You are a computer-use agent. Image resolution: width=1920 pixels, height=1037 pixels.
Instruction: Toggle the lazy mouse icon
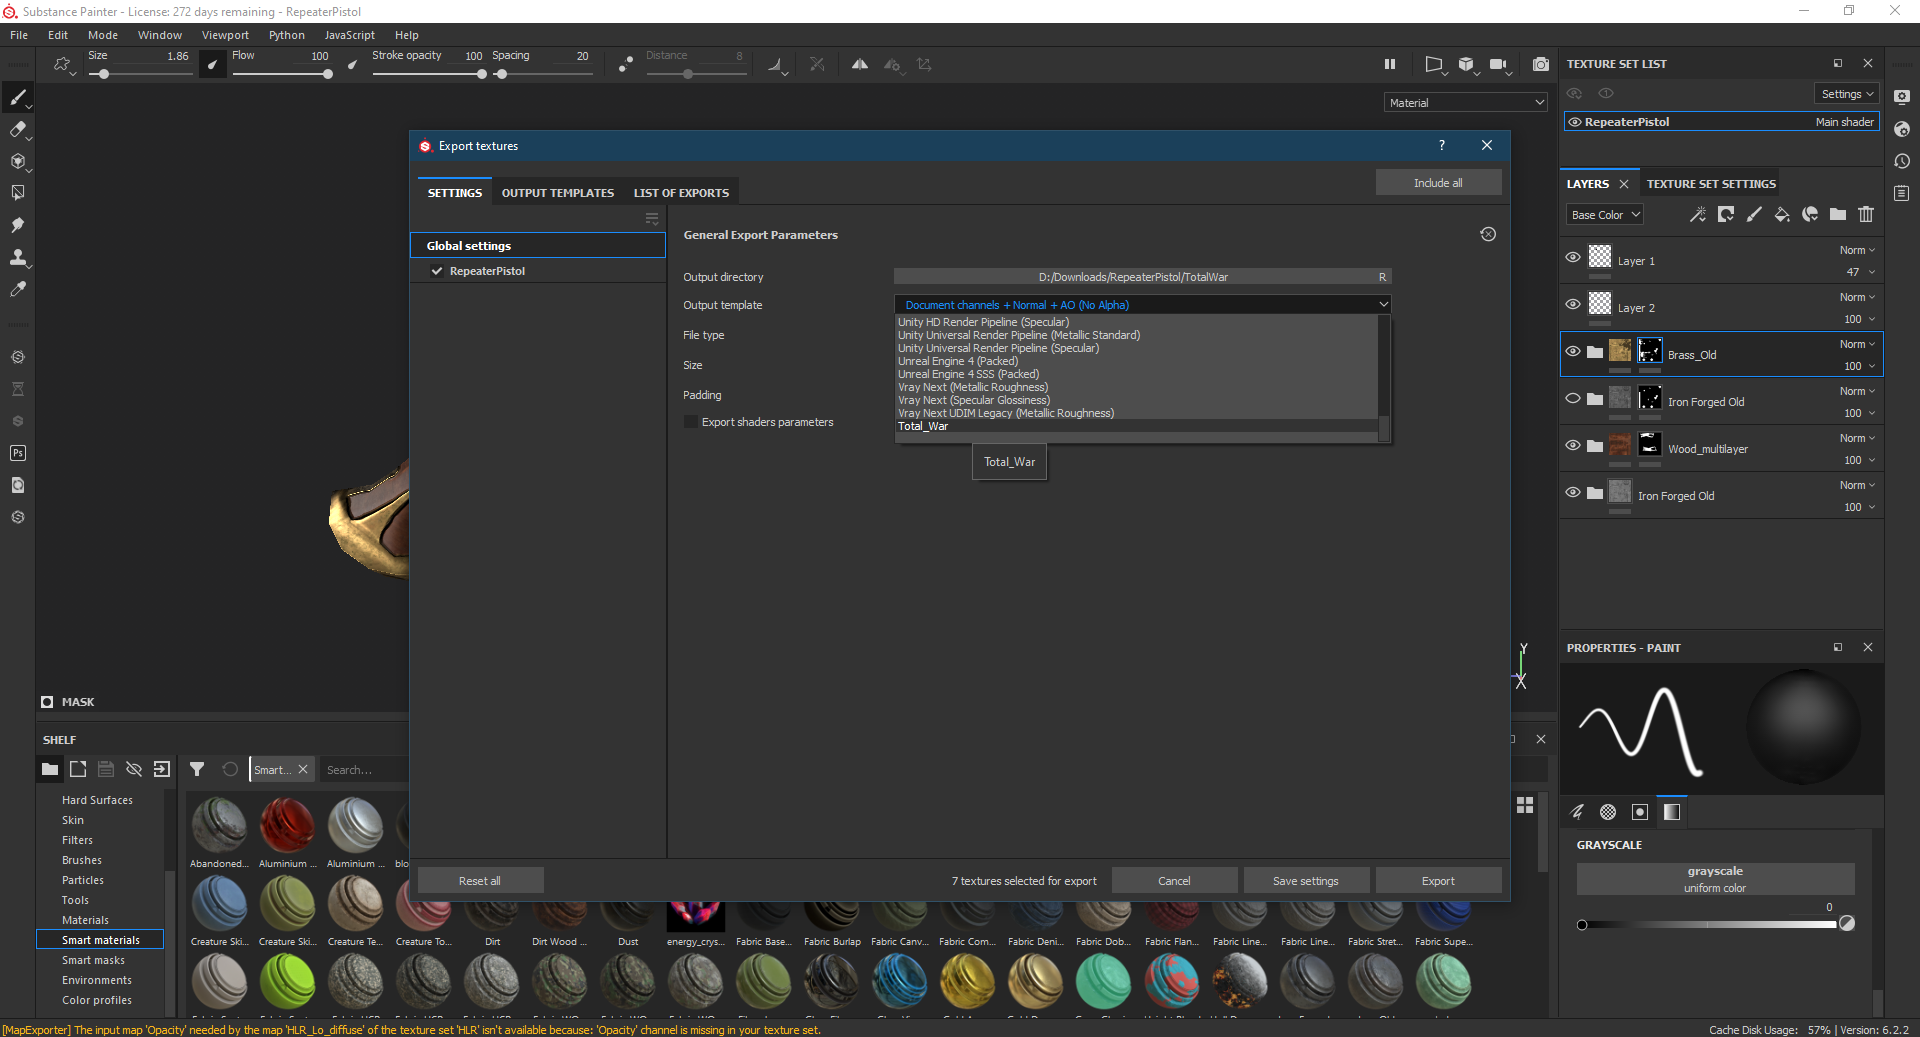pyautogui.click(x=626, y=64)
